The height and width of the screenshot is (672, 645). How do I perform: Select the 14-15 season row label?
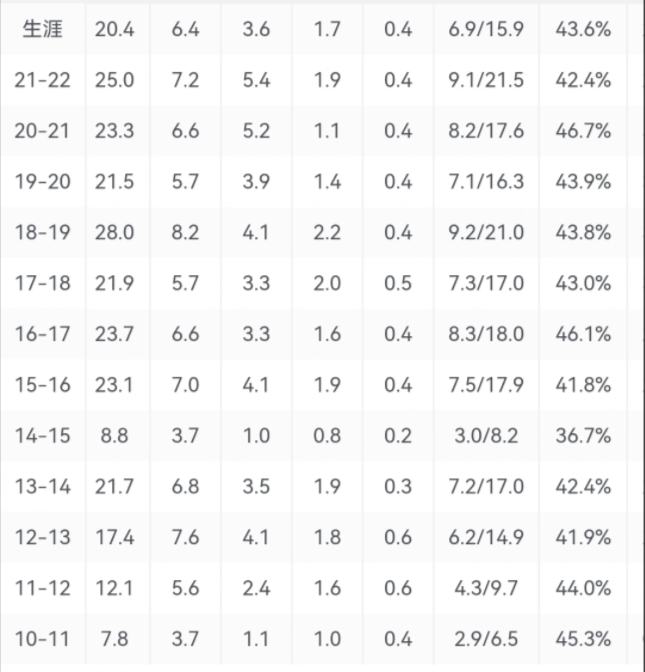(43, 436)
